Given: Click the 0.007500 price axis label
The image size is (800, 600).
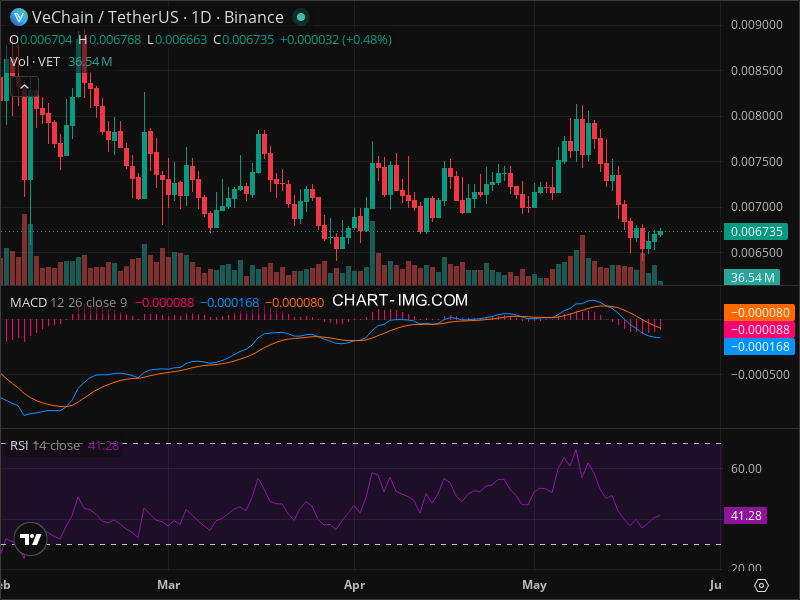Looking at the screenshot, I should point(756,162).
